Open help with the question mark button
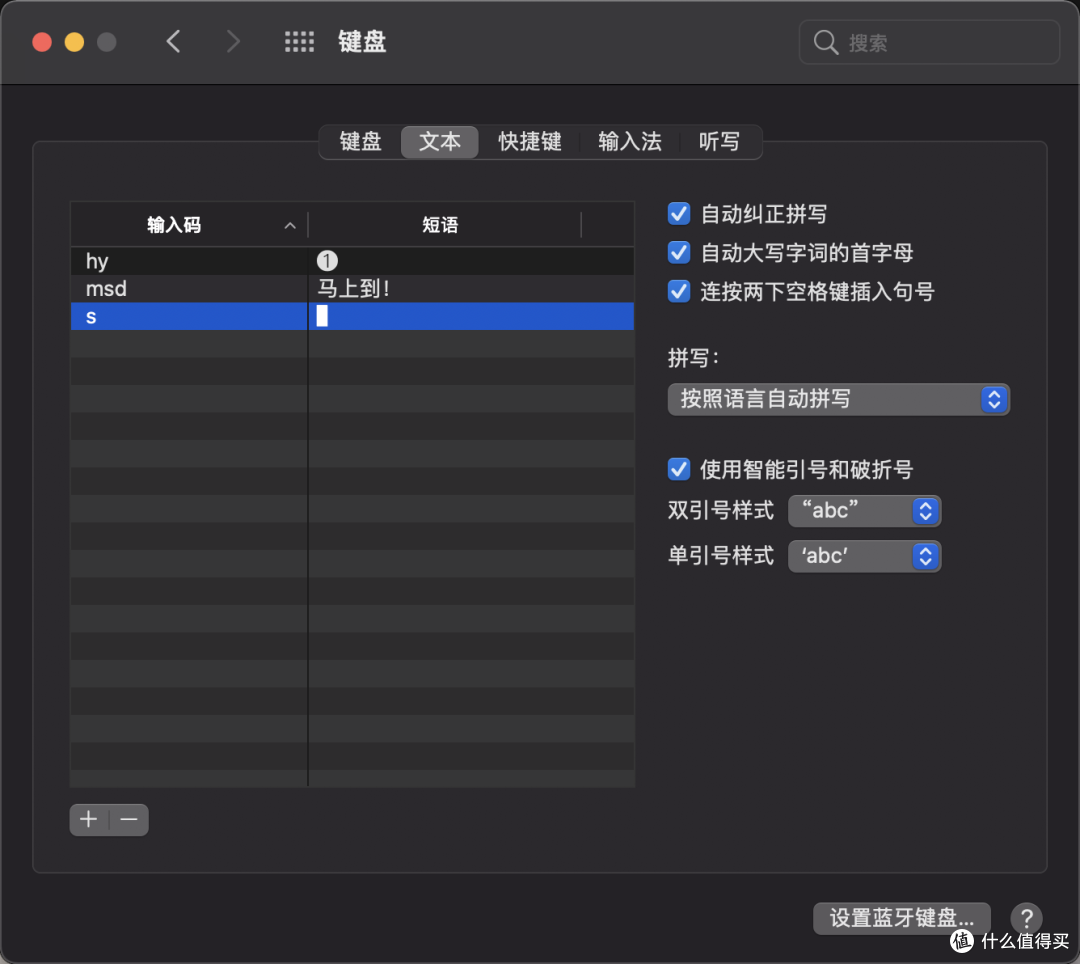The width and height of the screenshot is (1080, 964). pos(1026,918)
